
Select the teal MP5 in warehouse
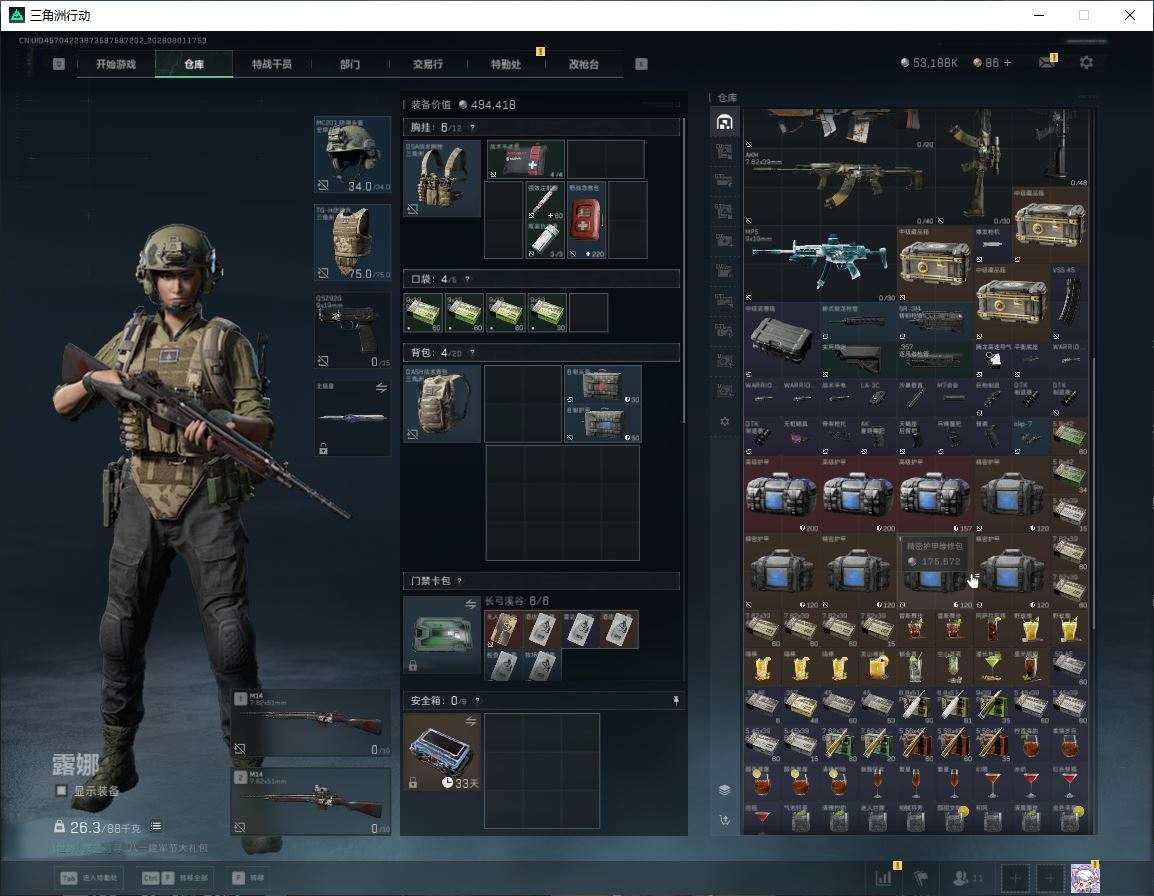(820, 264)
